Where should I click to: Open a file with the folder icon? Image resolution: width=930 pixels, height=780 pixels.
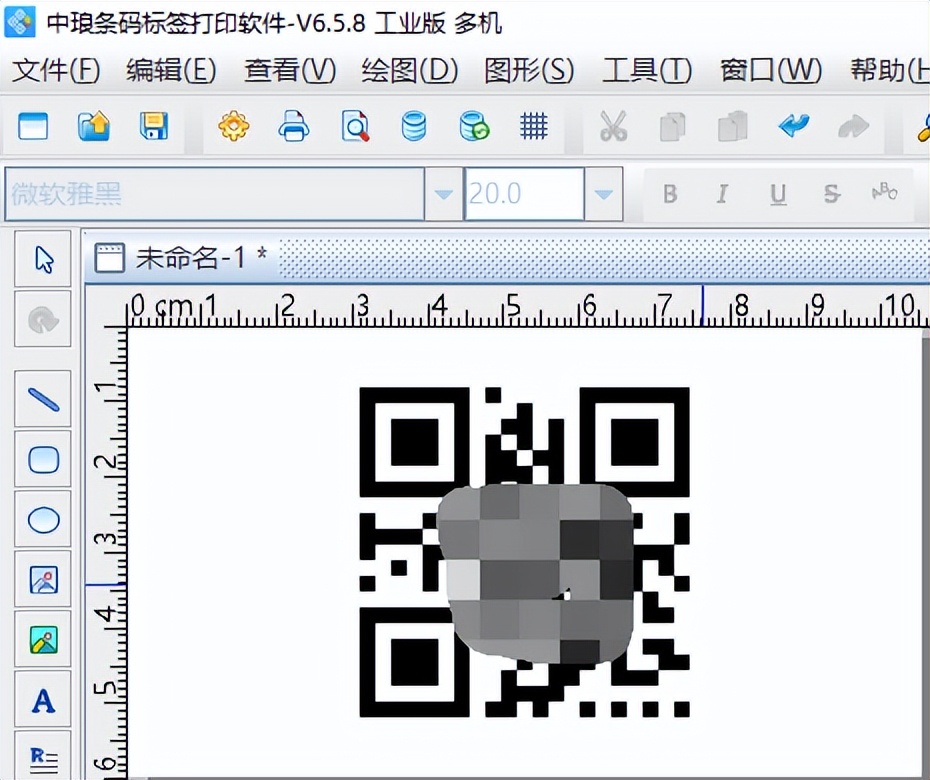(94, 126)
